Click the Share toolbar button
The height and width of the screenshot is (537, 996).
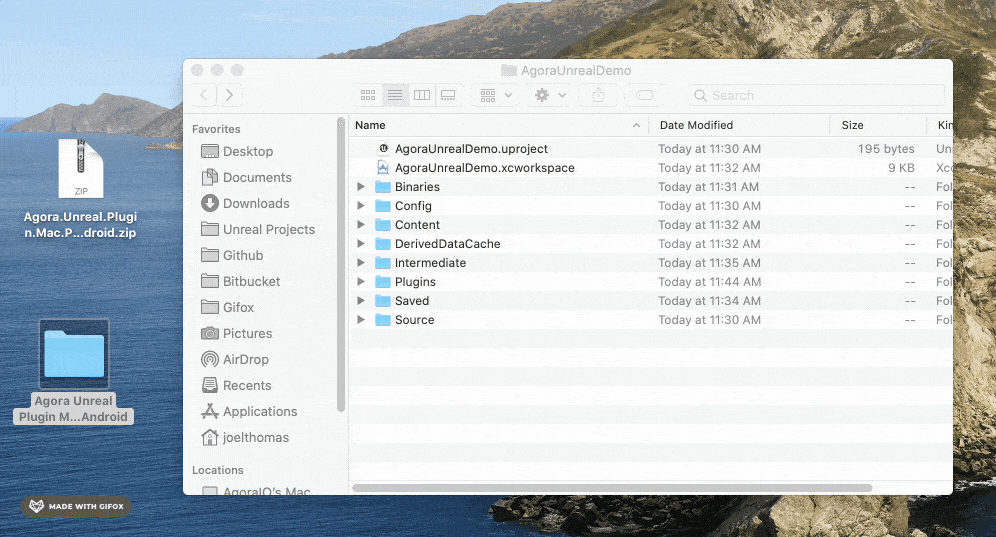coord(598,95)
